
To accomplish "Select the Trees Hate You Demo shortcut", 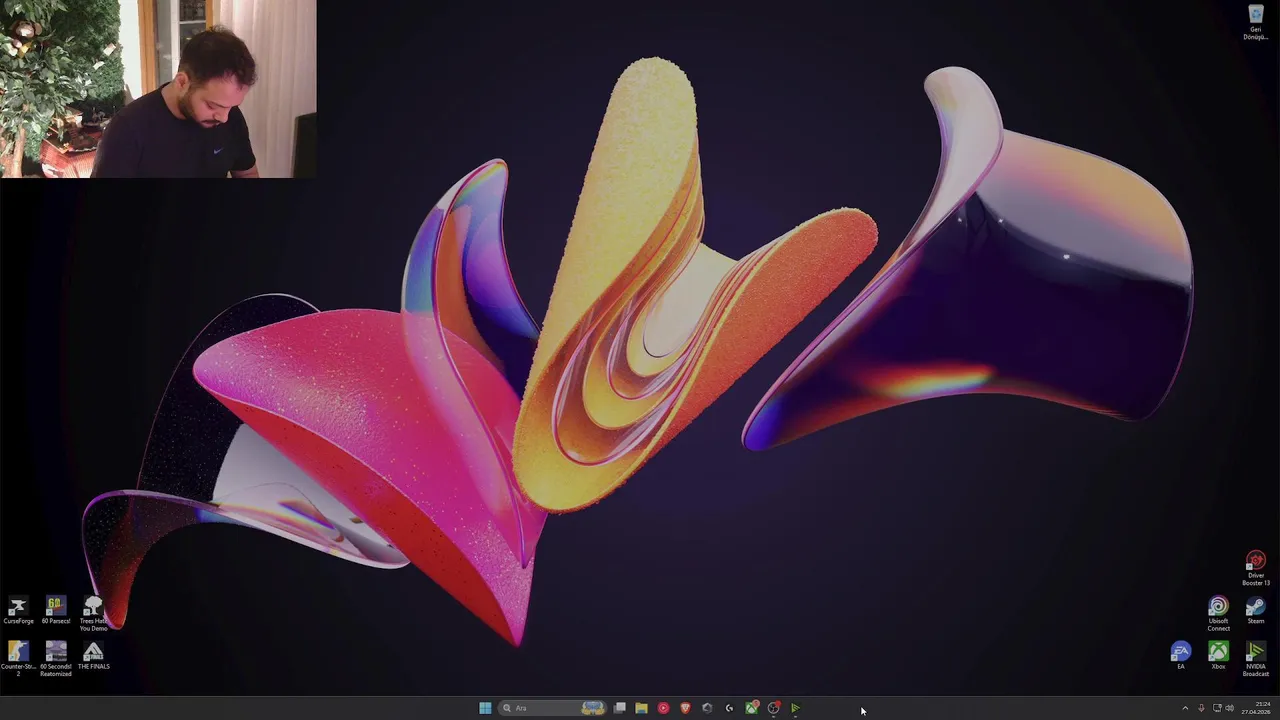I will coord(93,614).
